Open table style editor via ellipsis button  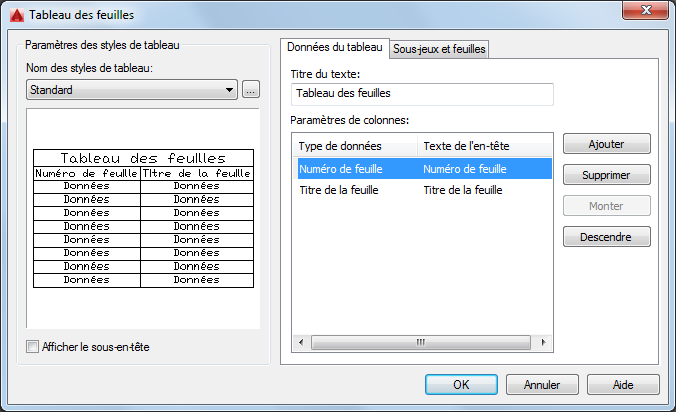click(x=250, y=90)
